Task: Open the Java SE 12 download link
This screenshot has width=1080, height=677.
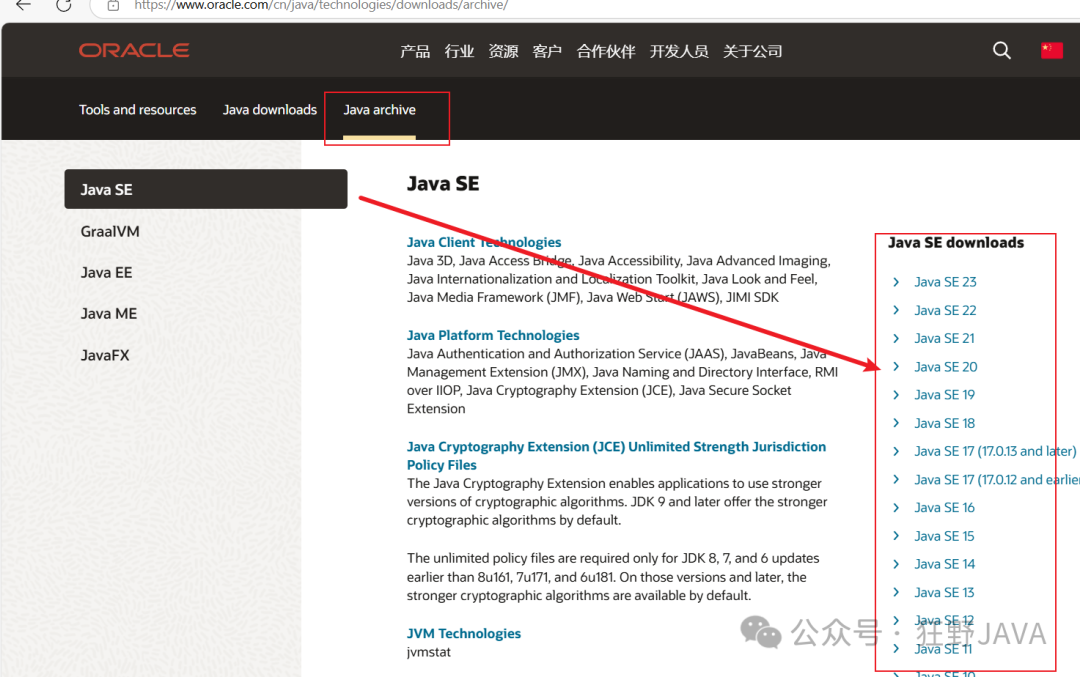Action: point(944,621)
